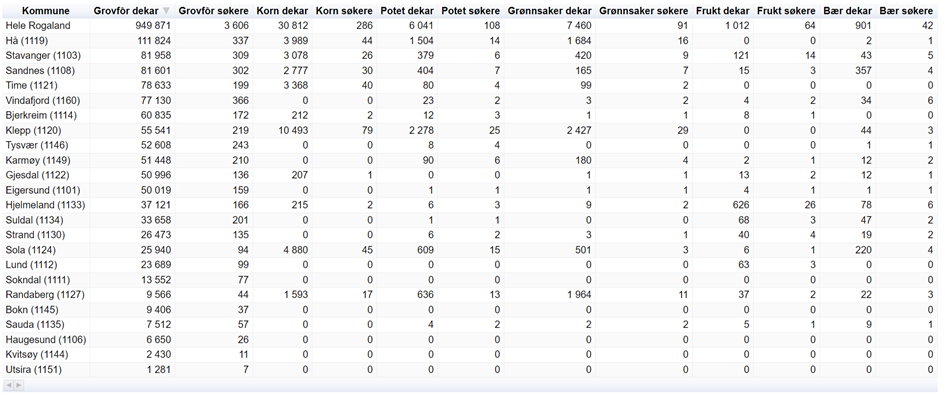Sort by the Kommune column header

pos(46,11)
